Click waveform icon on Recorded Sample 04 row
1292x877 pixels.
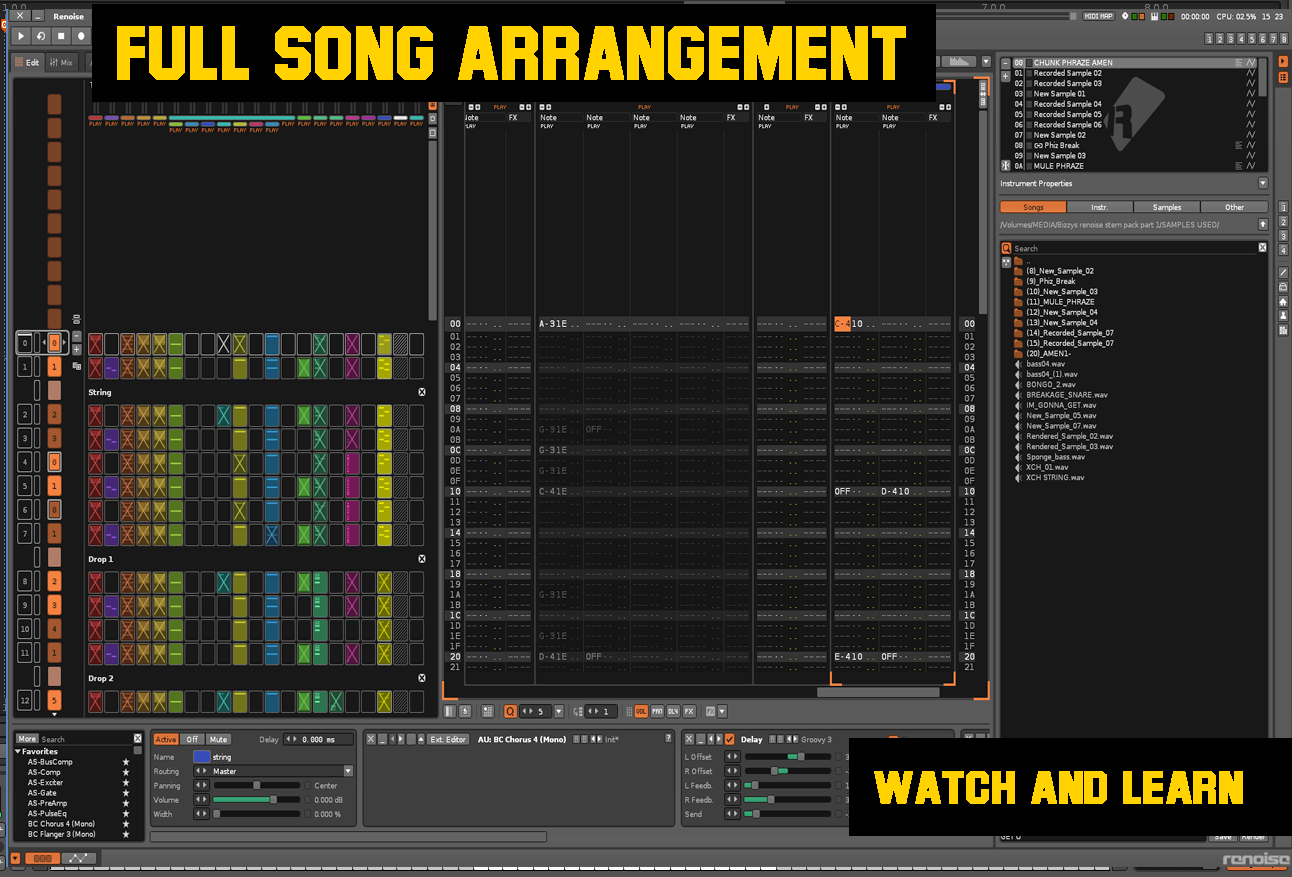(x=1250, y=104)
